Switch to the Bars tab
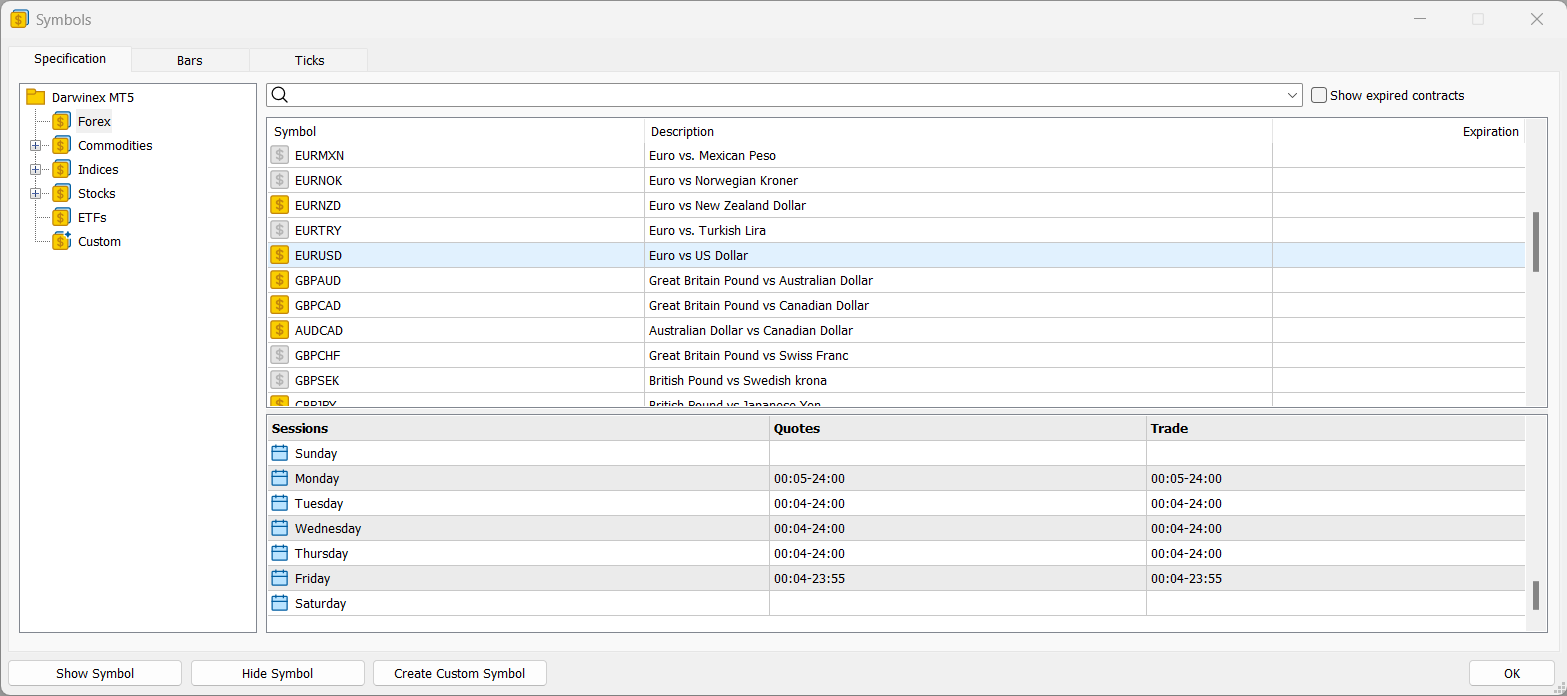Screen dimensions: 1567x696 pyautogui.click(x=189, y=59)
